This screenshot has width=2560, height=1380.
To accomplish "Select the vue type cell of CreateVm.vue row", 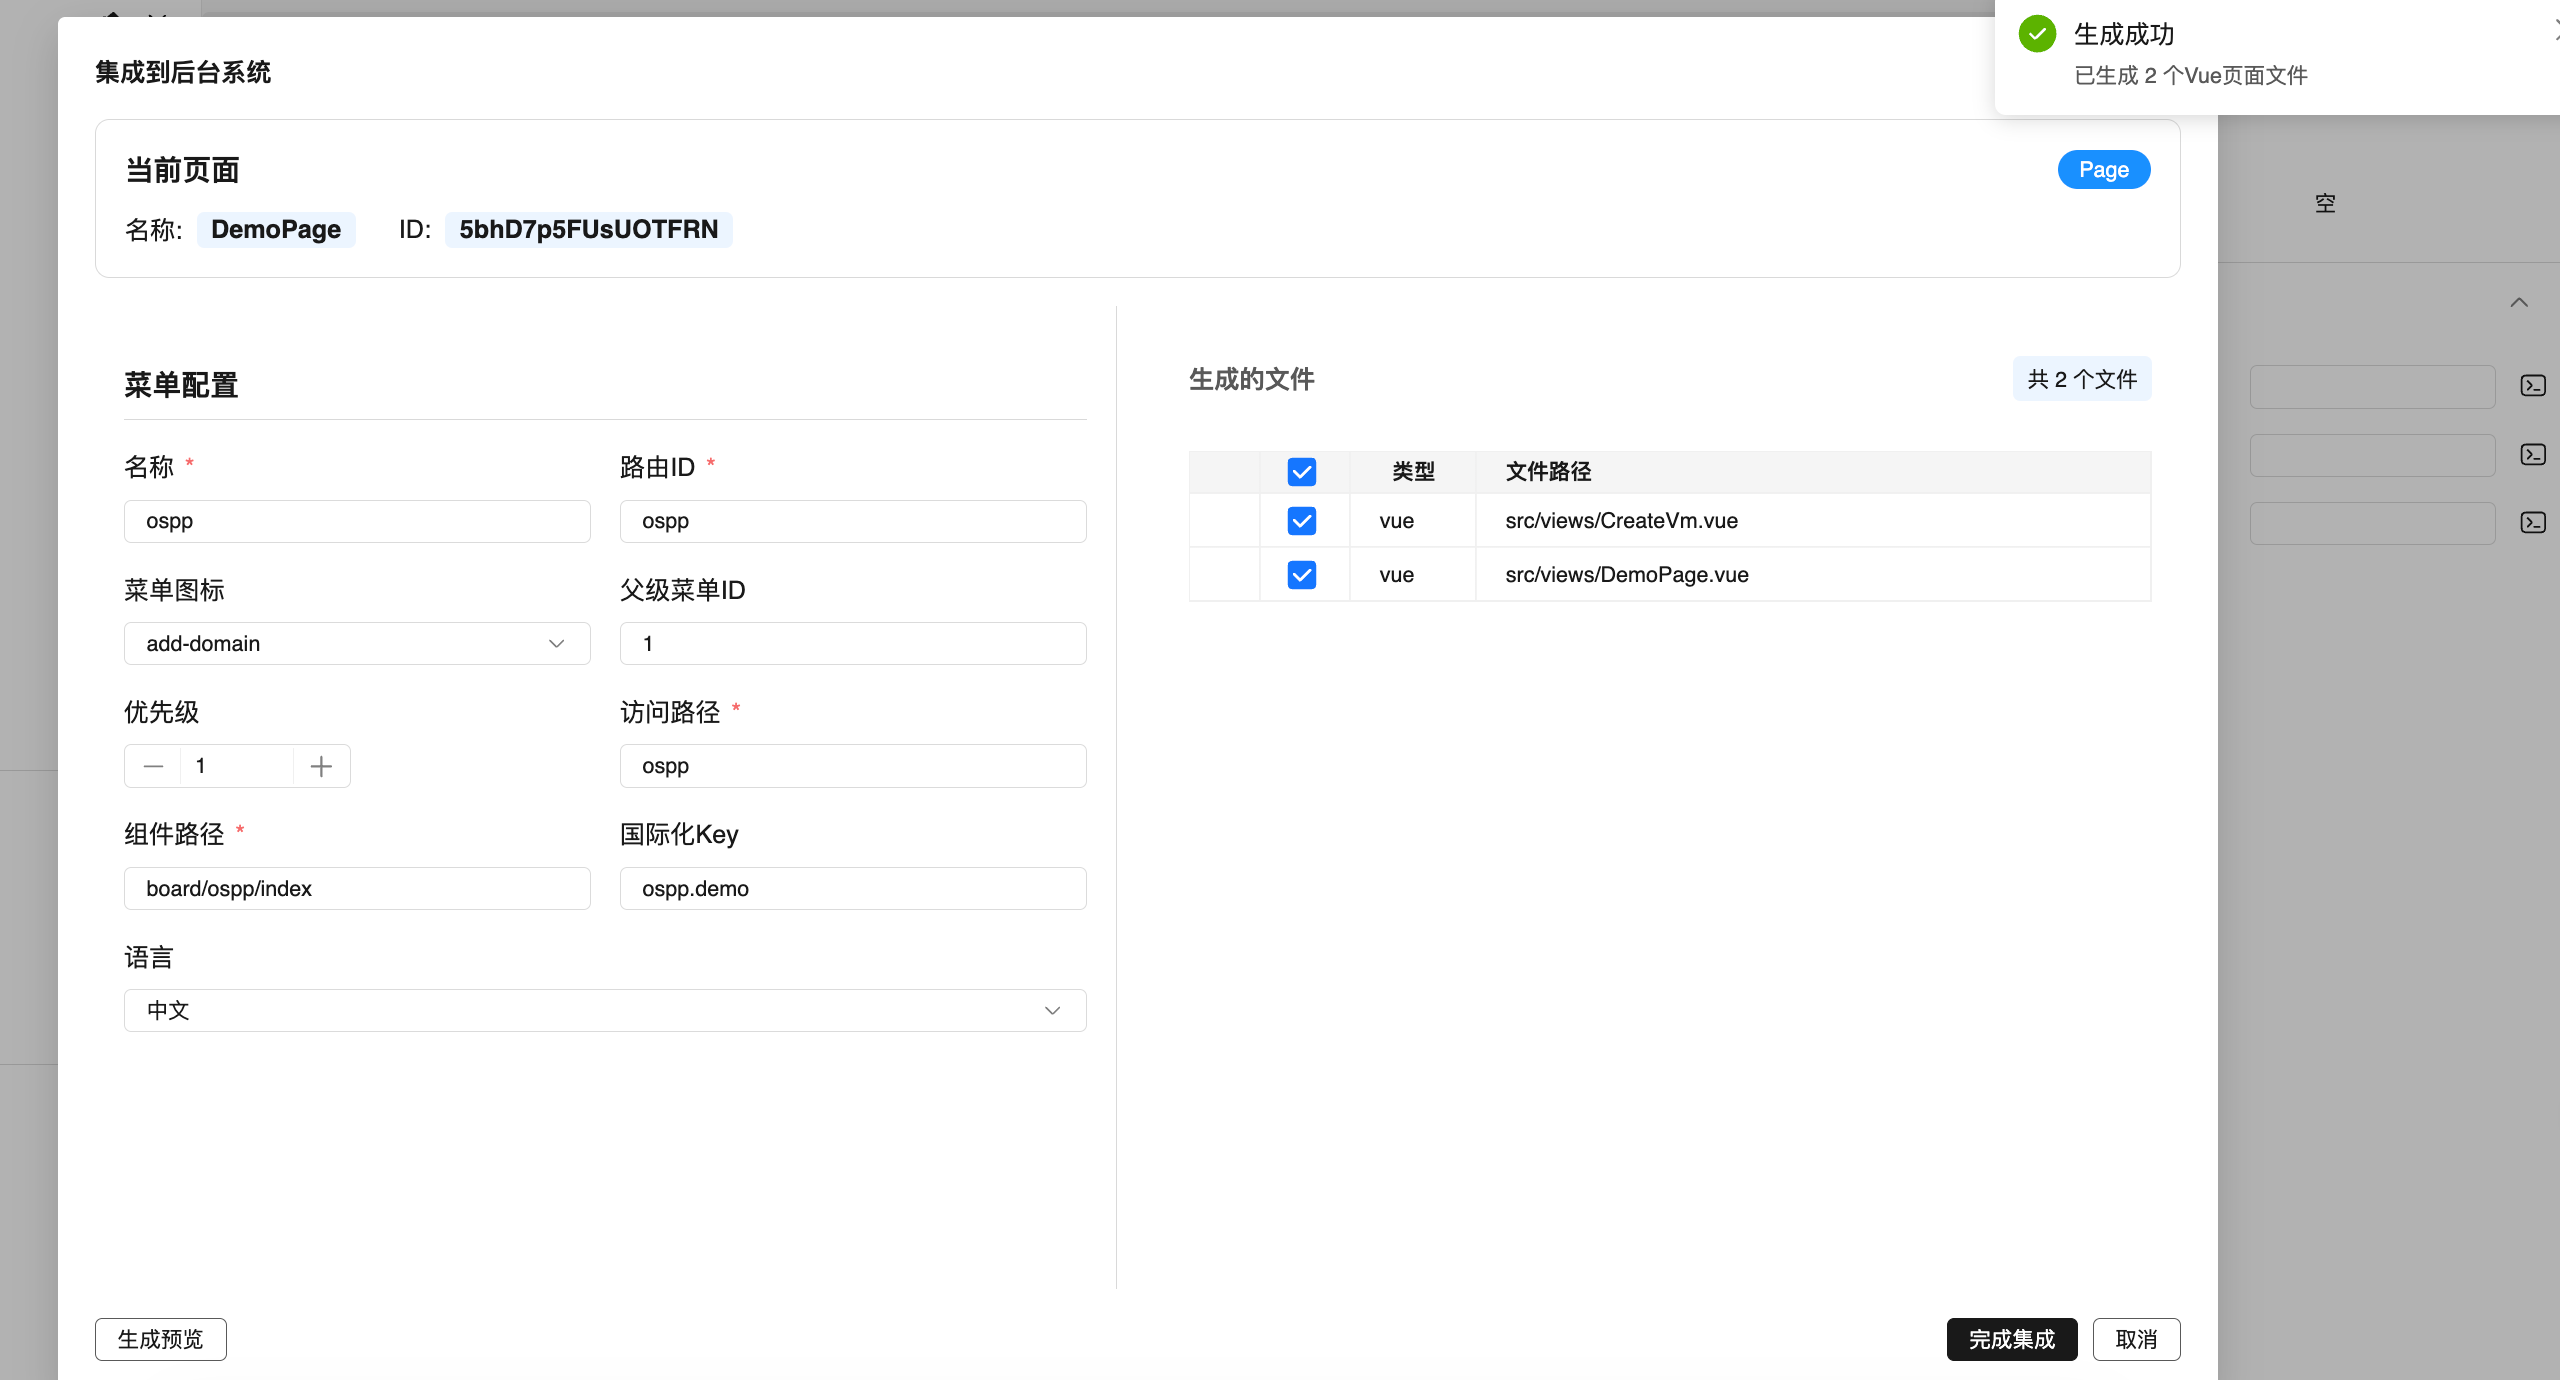I will point(1396,520).
